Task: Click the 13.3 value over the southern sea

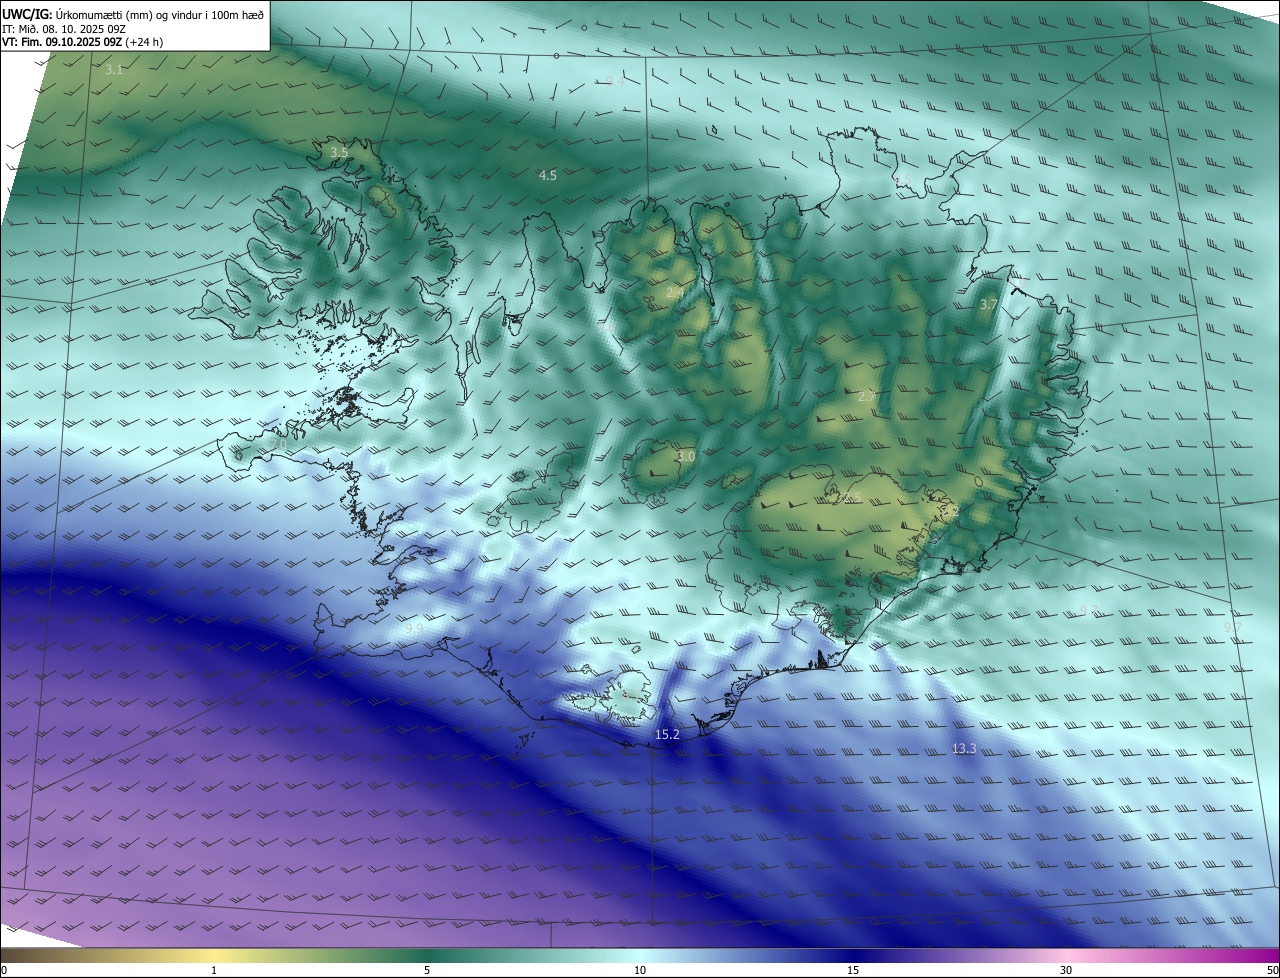Action: pos(964,748)
